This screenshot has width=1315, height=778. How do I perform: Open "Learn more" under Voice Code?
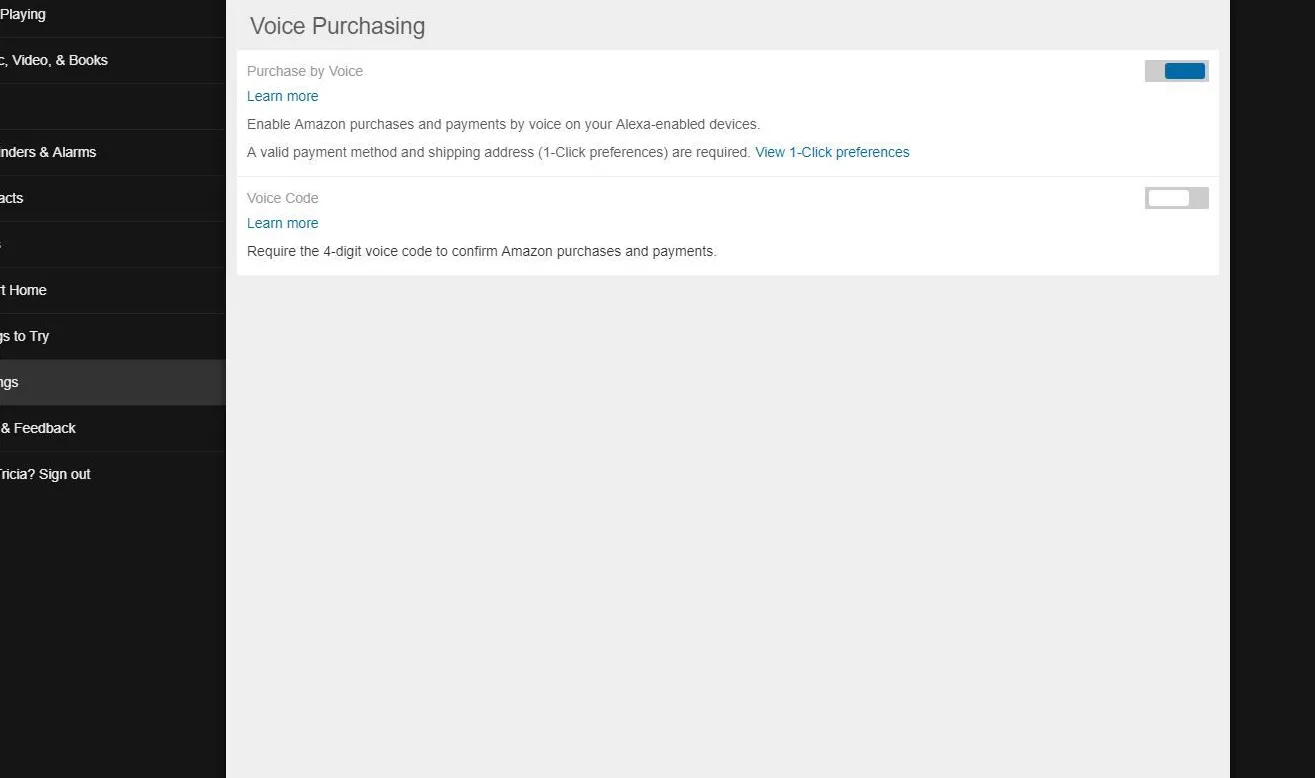[x=282, y=222]
